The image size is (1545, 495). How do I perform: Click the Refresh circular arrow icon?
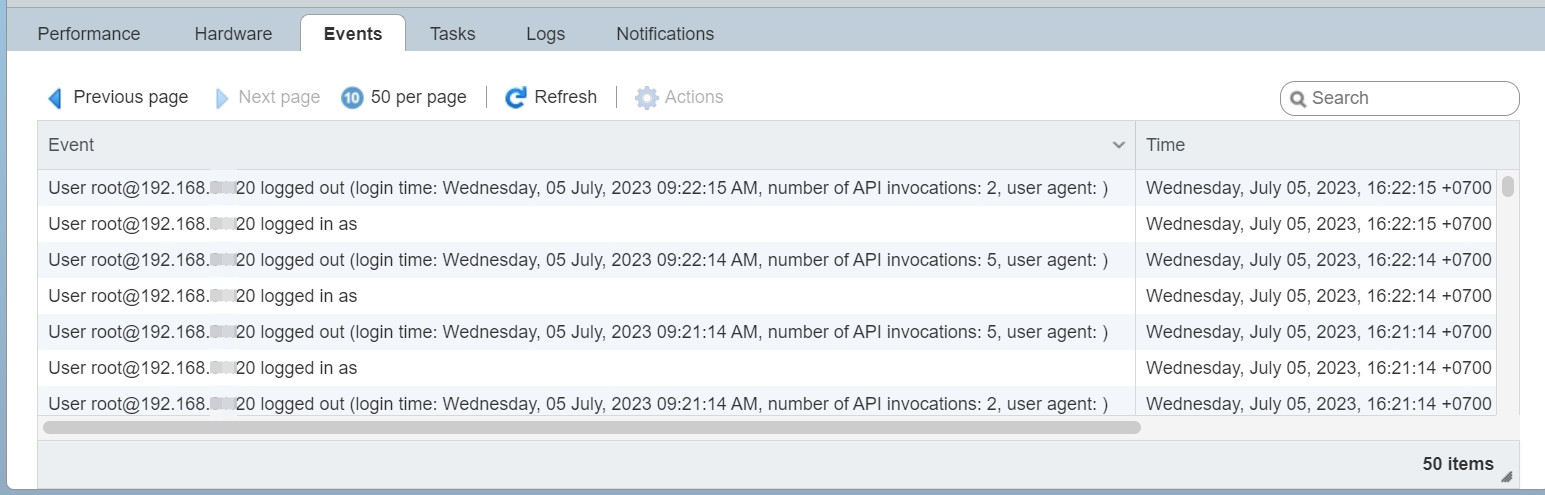click(x=516, y=98)
